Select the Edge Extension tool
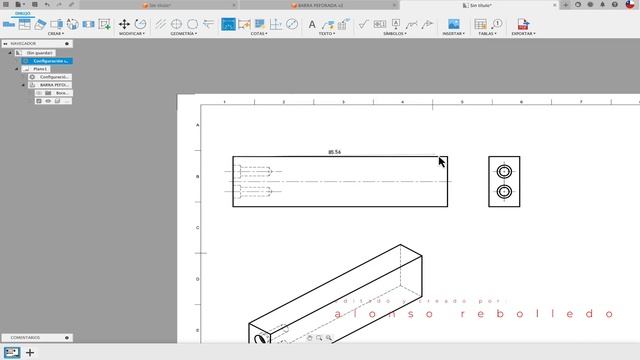The height and width of the screenshot is (360, 640). (208, 24)
